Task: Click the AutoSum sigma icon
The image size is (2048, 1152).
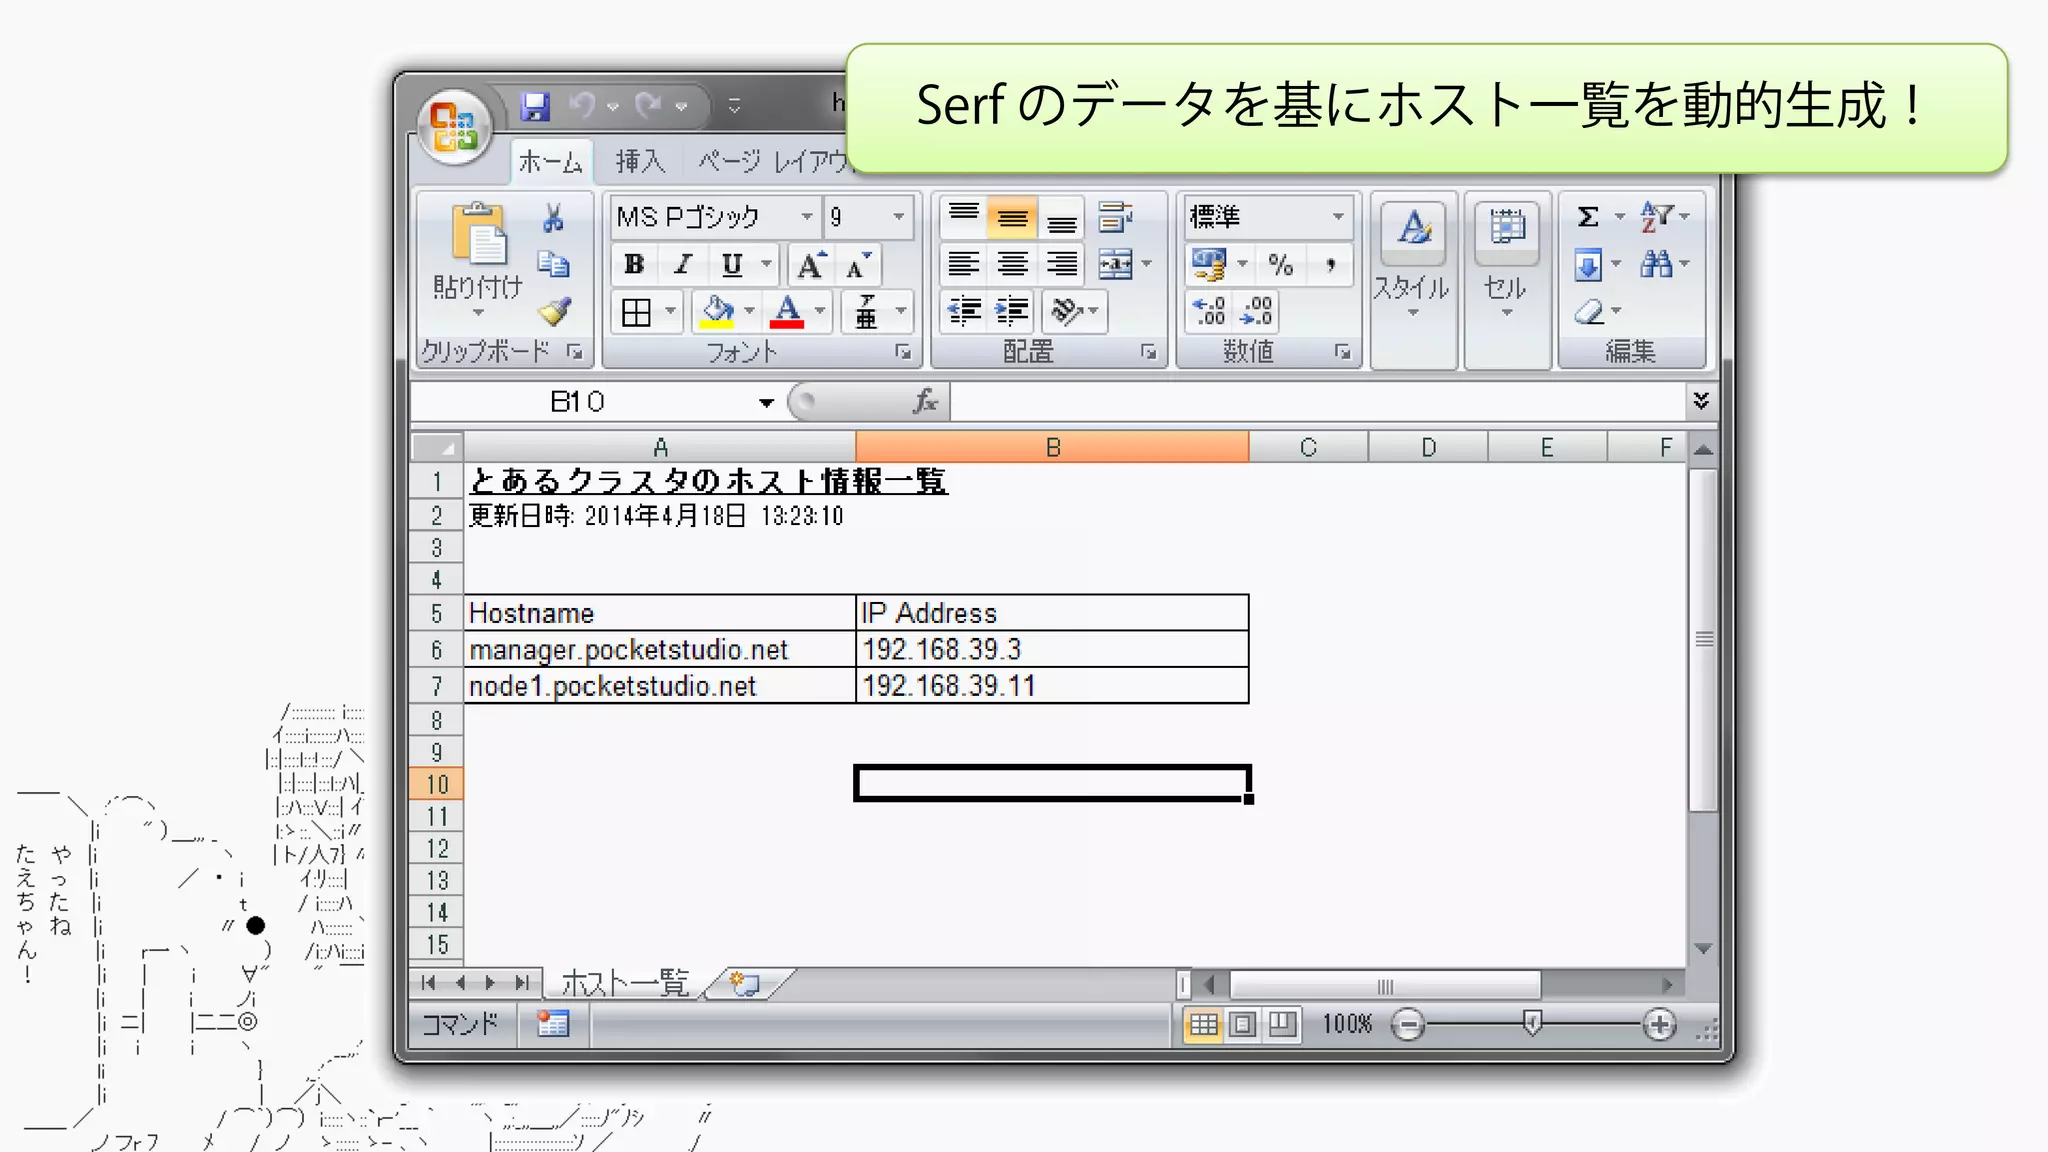Action: coord(1587,217)
